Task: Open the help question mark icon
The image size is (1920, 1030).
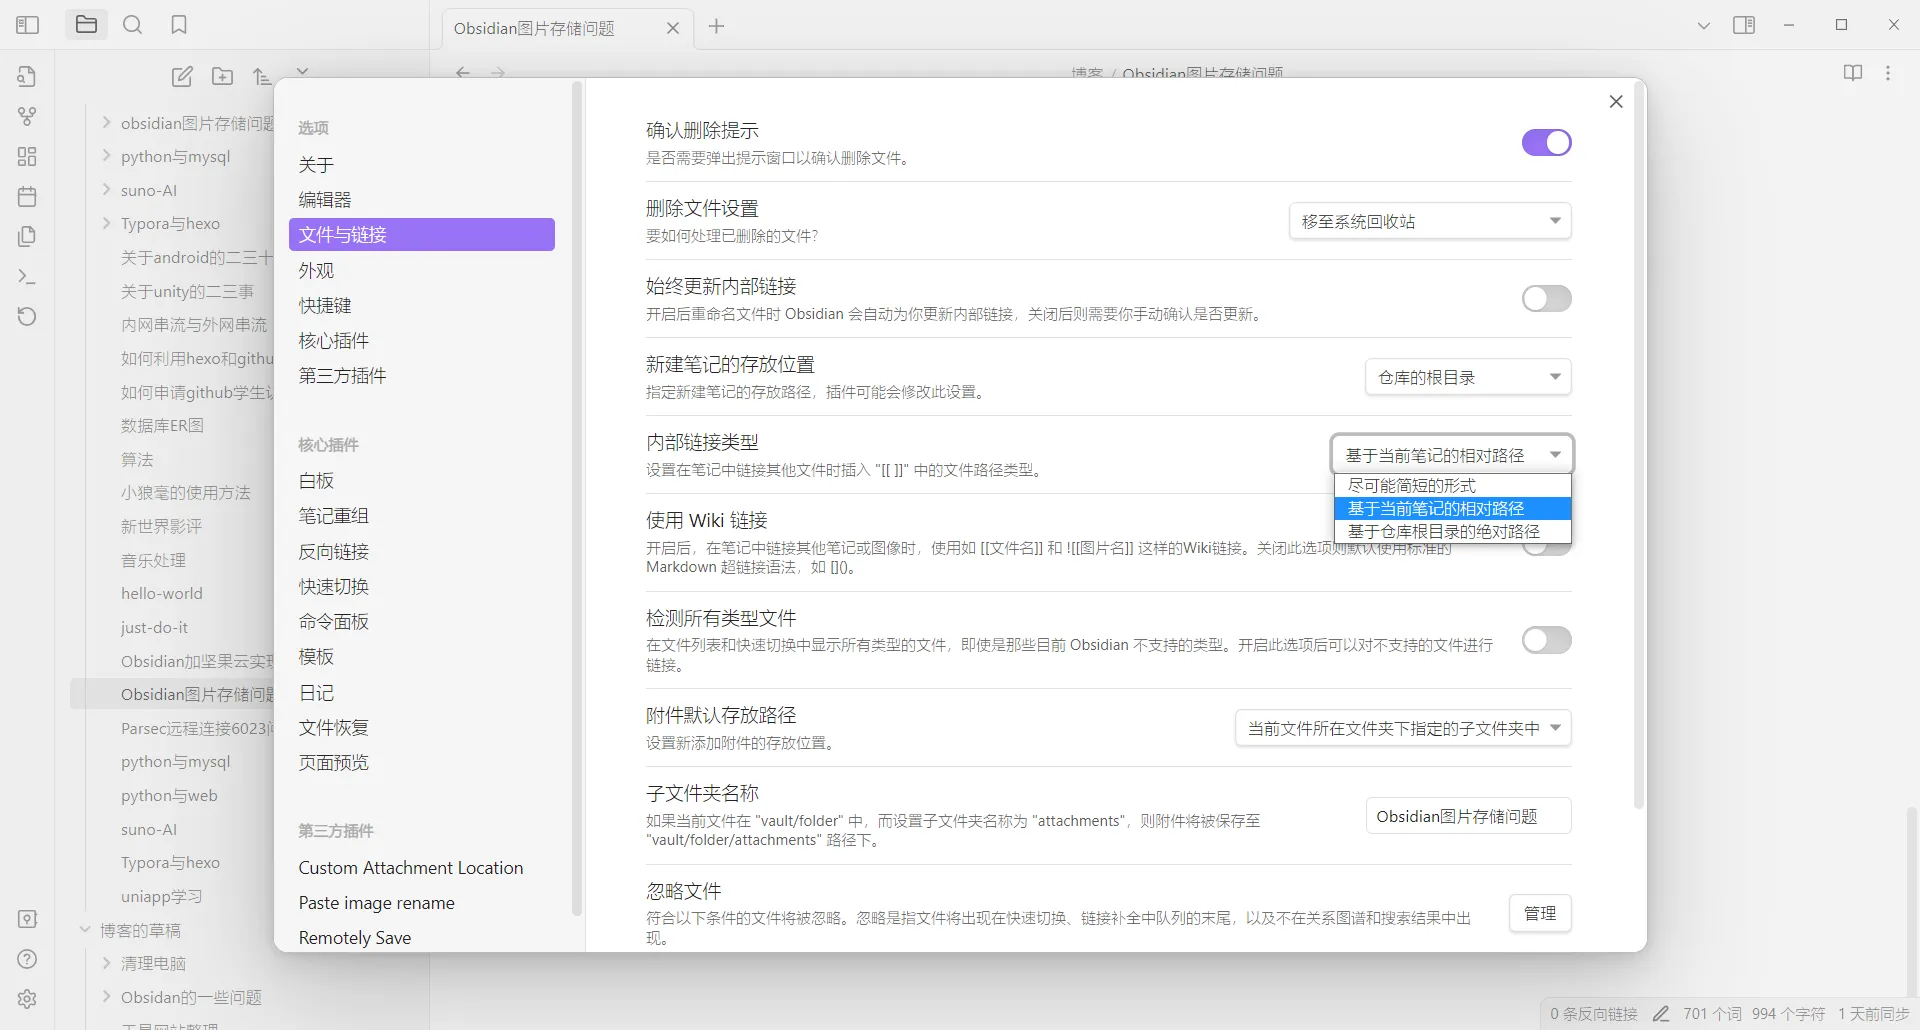Action: (27, 959)
